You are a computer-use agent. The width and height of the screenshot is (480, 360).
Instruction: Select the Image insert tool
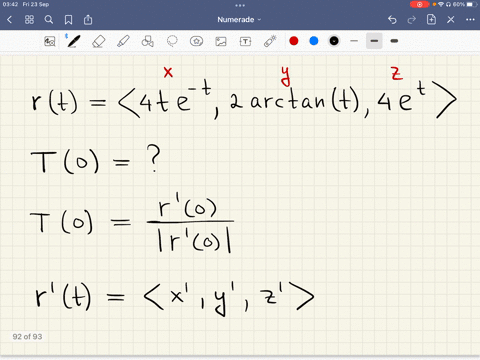[221, 41]
